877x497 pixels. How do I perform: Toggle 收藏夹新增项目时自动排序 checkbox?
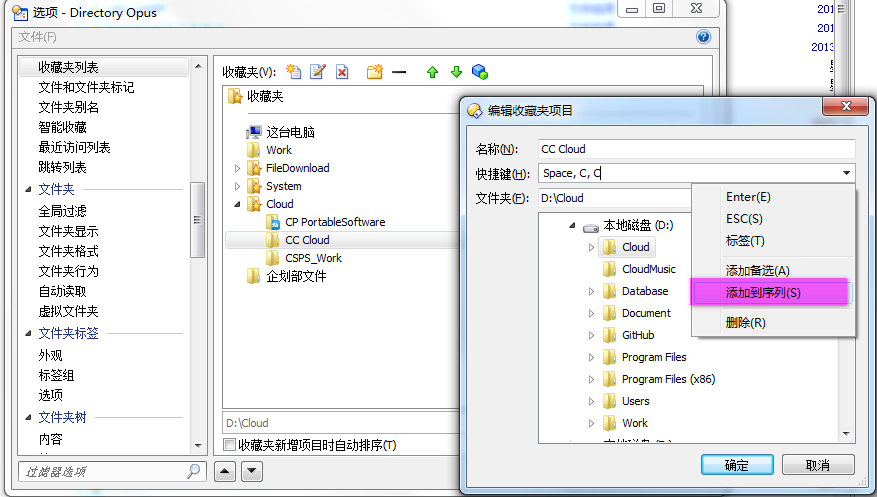pos(229,445)
